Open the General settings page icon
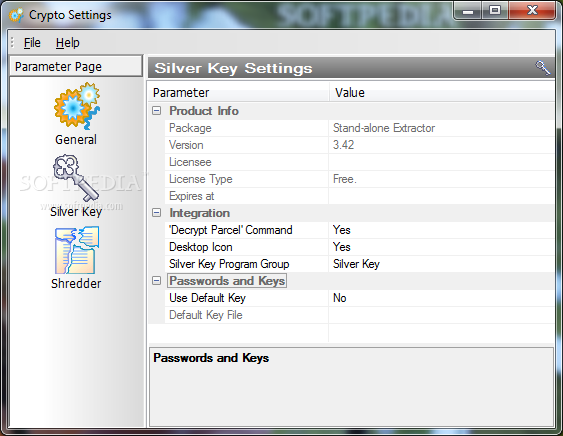This screenshot has width=563, height=436. 76,106
